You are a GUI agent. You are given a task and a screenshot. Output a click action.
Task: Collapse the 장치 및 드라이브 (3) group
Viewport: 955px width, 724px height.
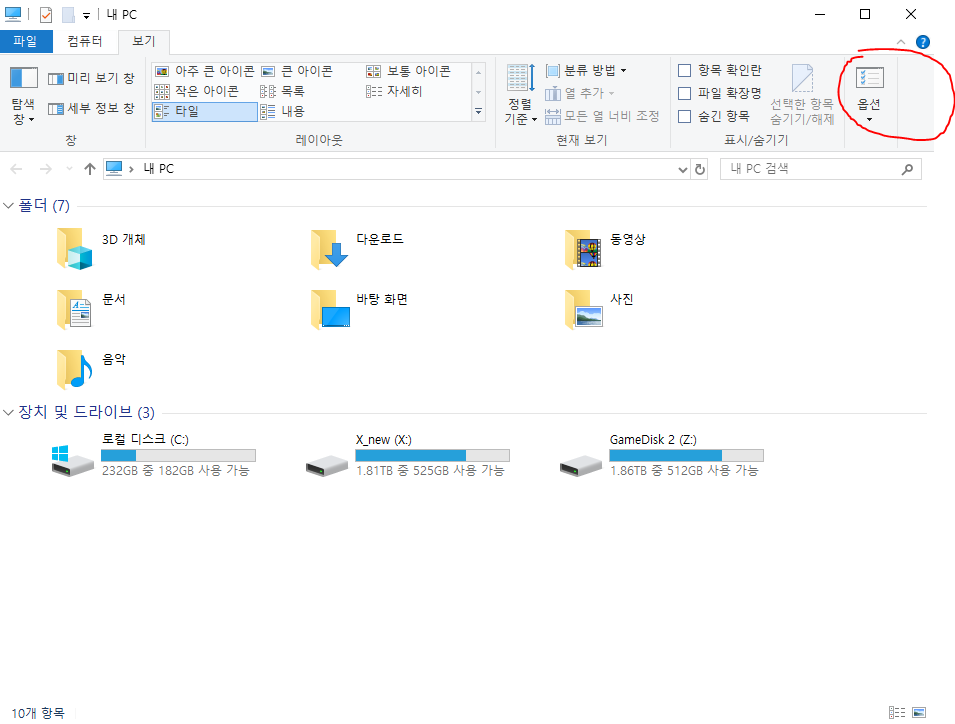click(x=9, y=413)
